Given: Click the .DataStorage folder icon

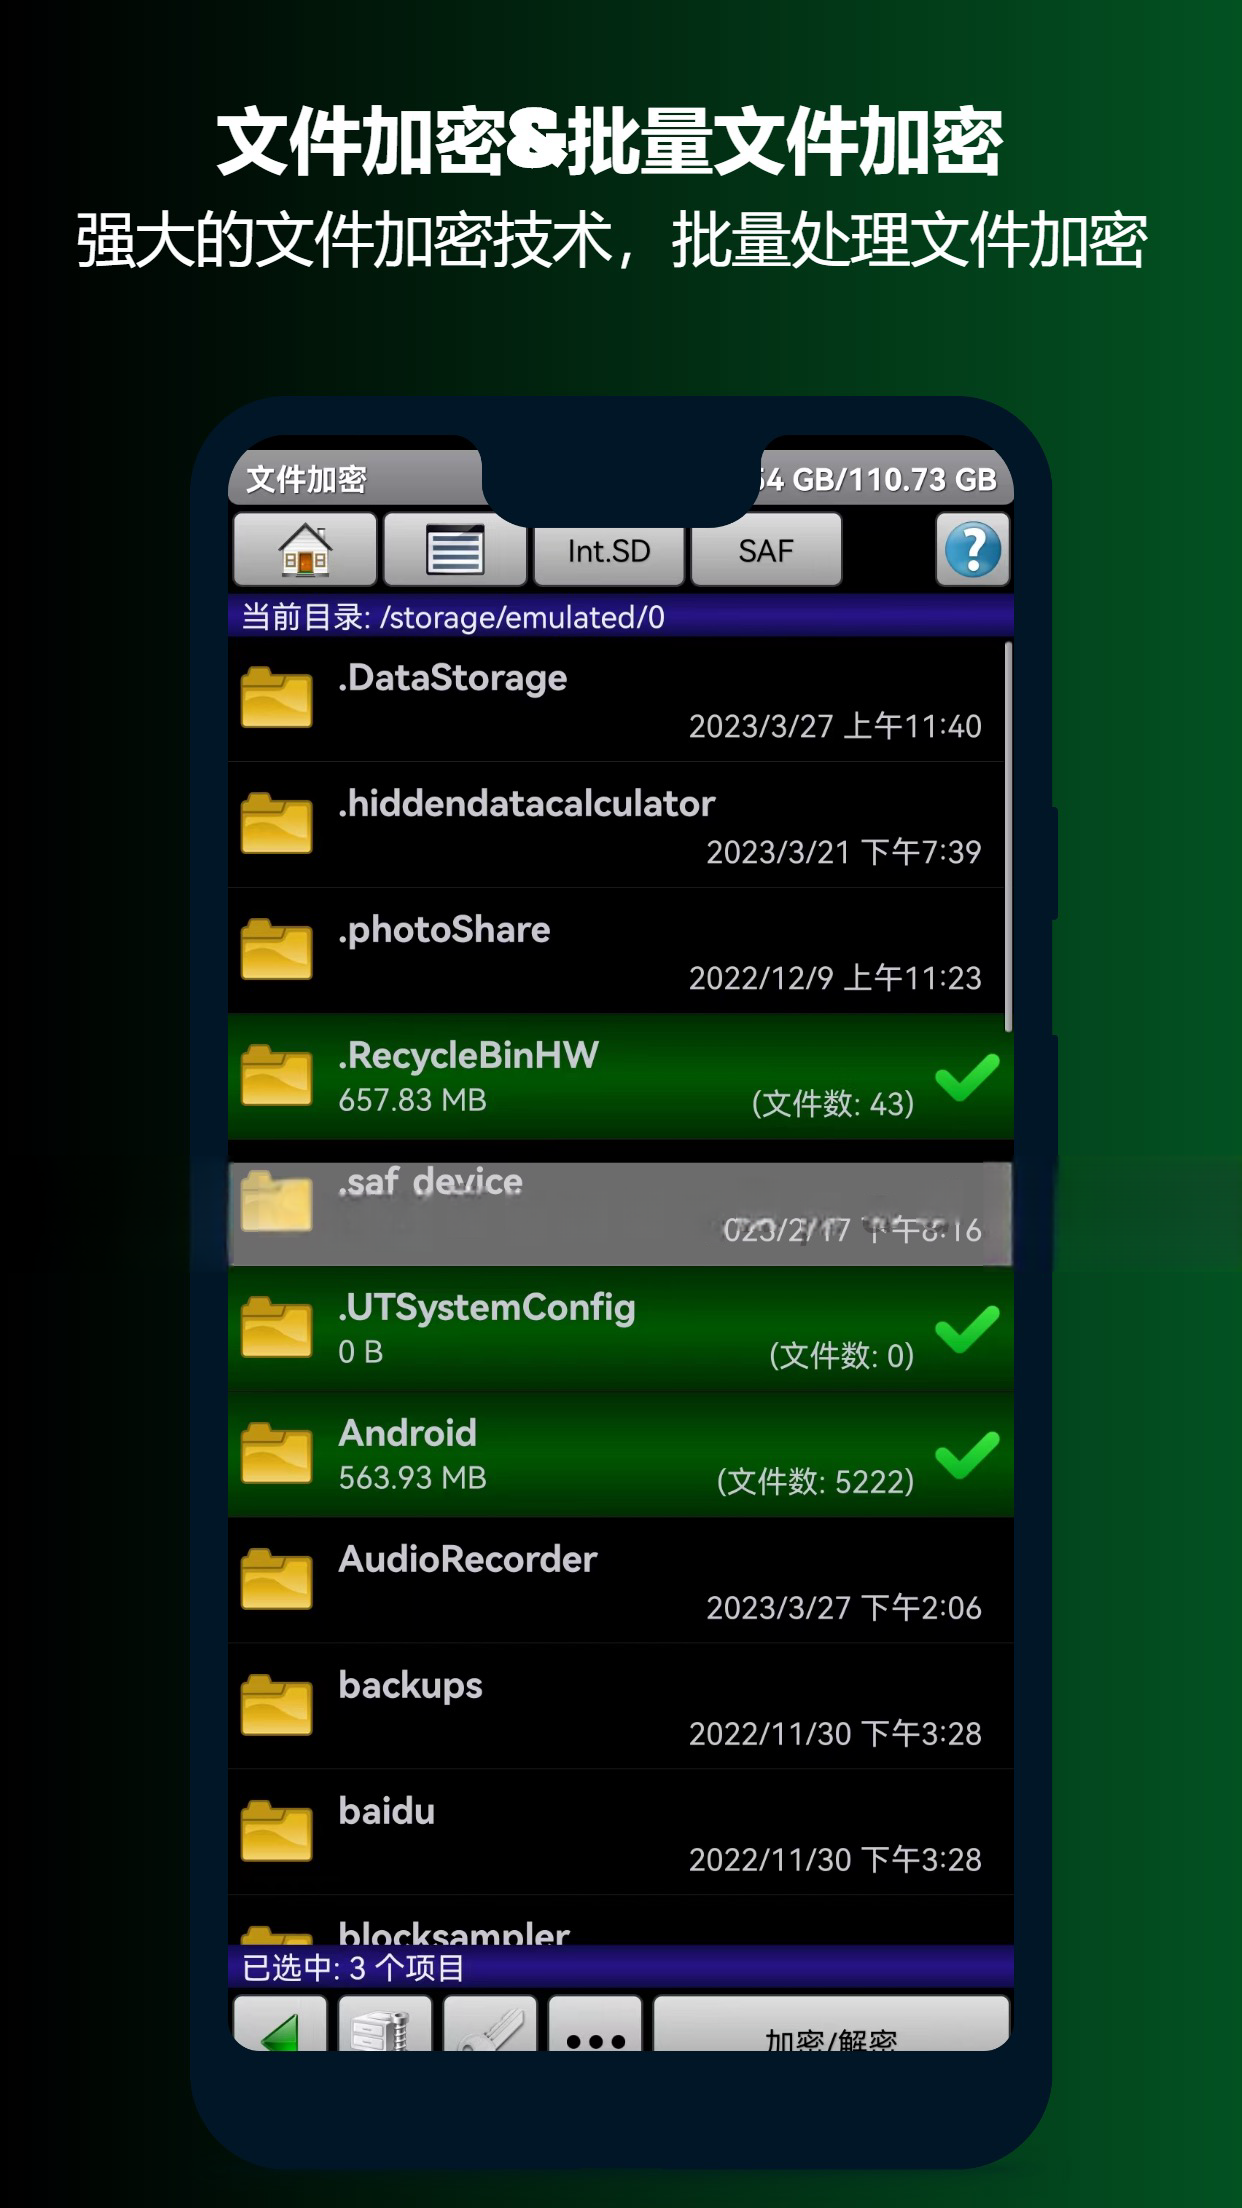Looking at the screenshot, I should tap(276, 698).
